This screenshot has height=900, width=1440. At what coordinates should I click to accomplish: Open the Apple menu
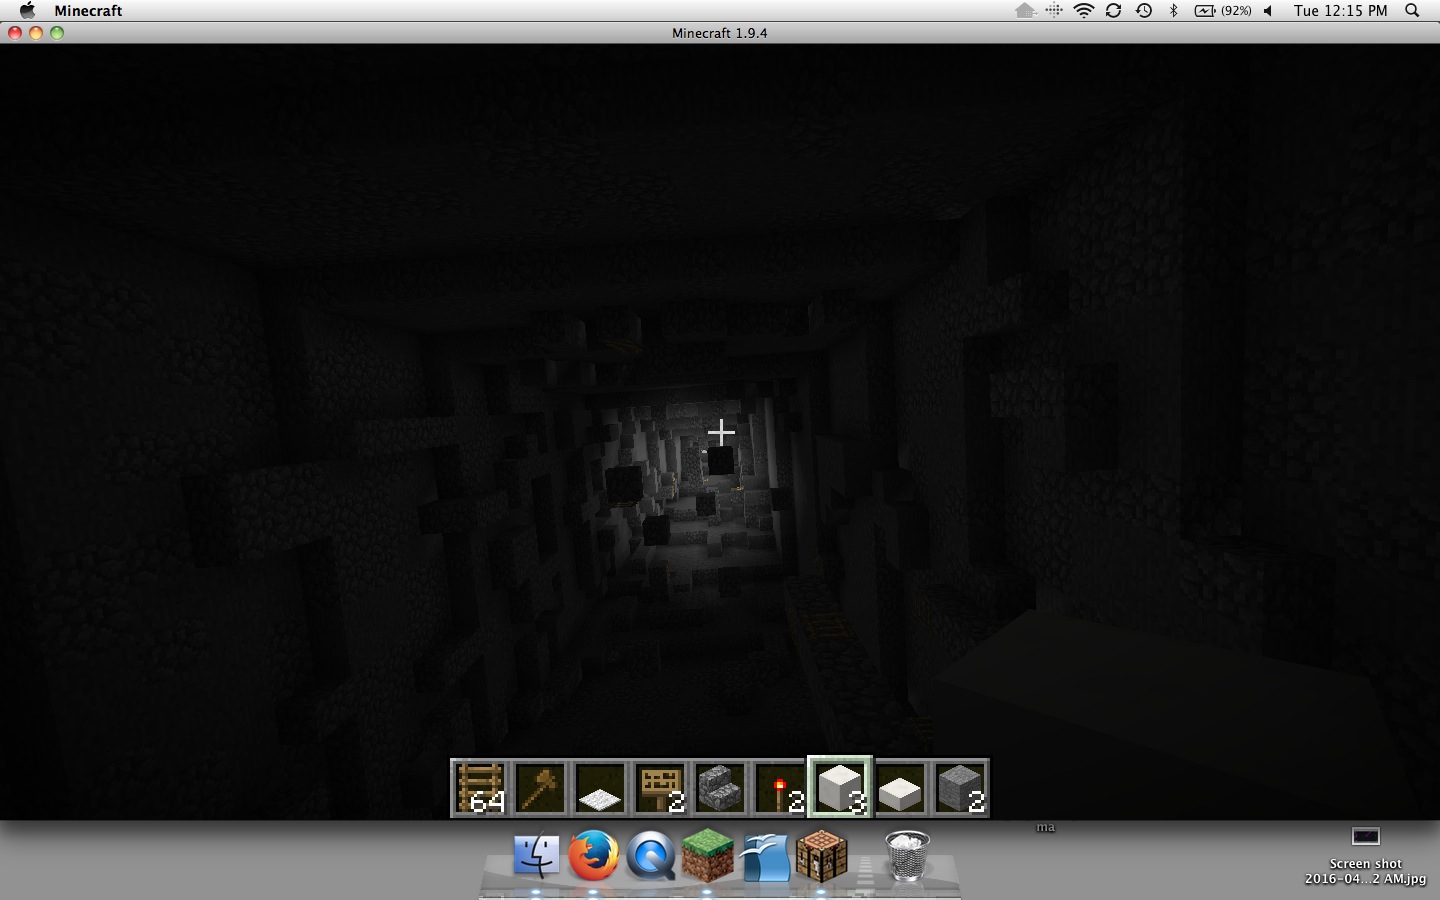27,10
